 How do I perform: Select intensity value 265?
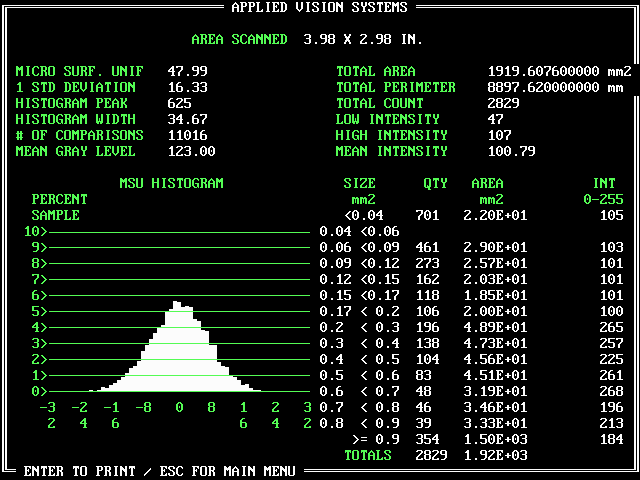pos(611,327)
